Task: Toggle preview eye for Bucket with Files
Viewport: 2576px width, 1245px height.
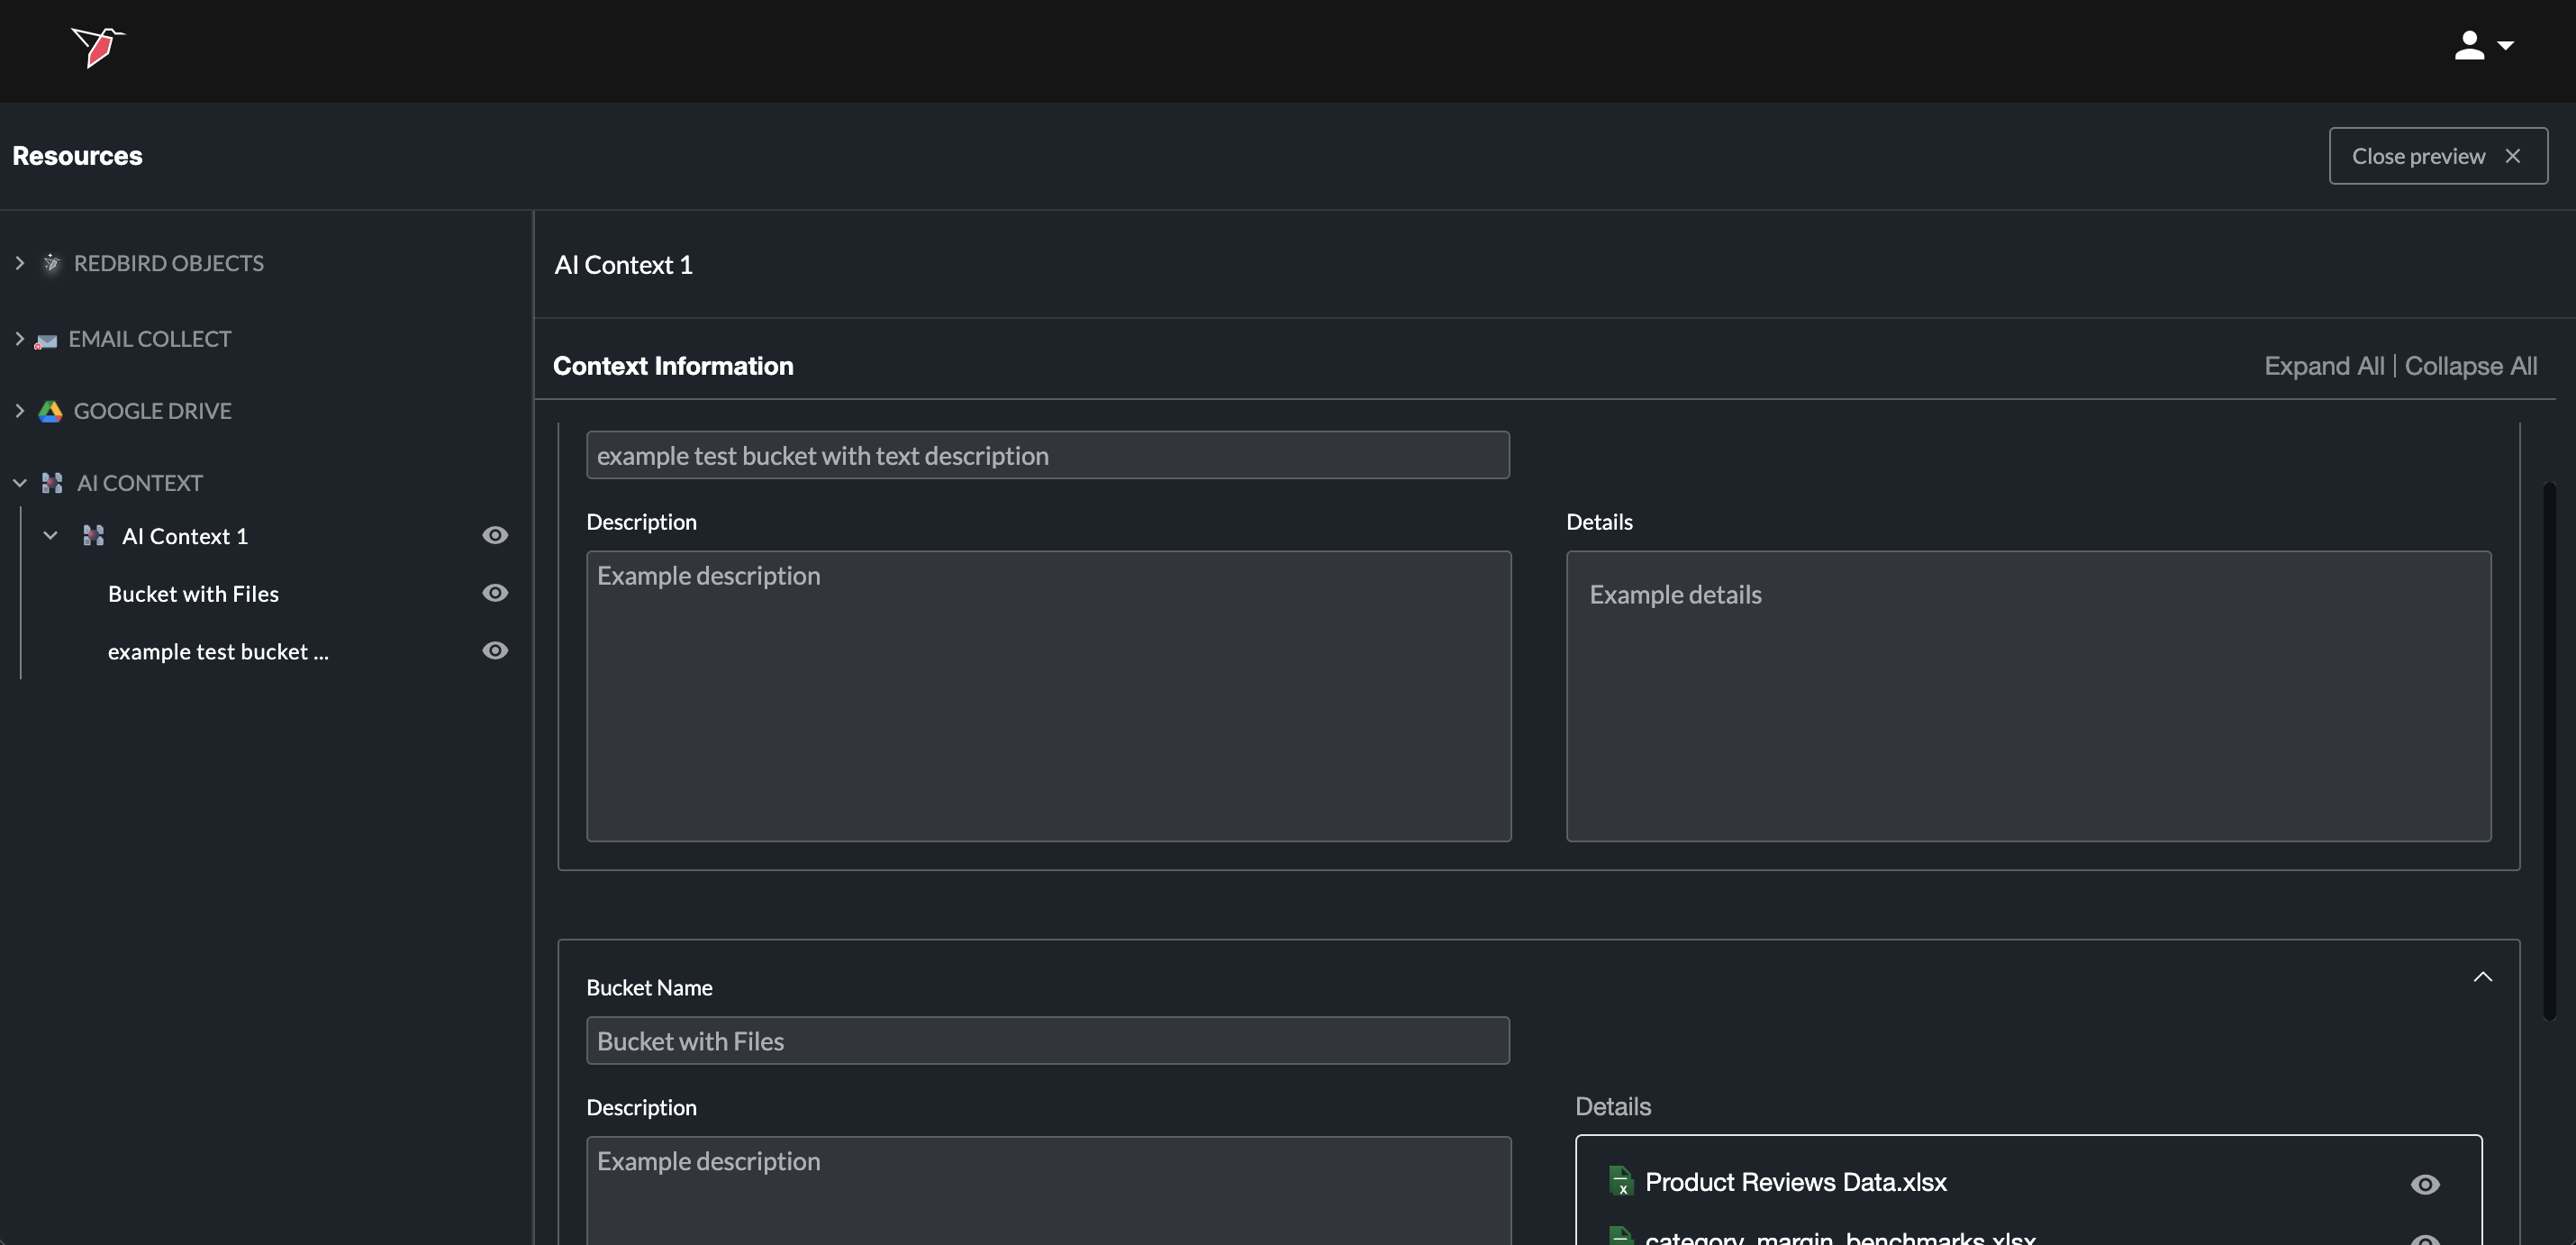Action: click(x=495, y=593)
